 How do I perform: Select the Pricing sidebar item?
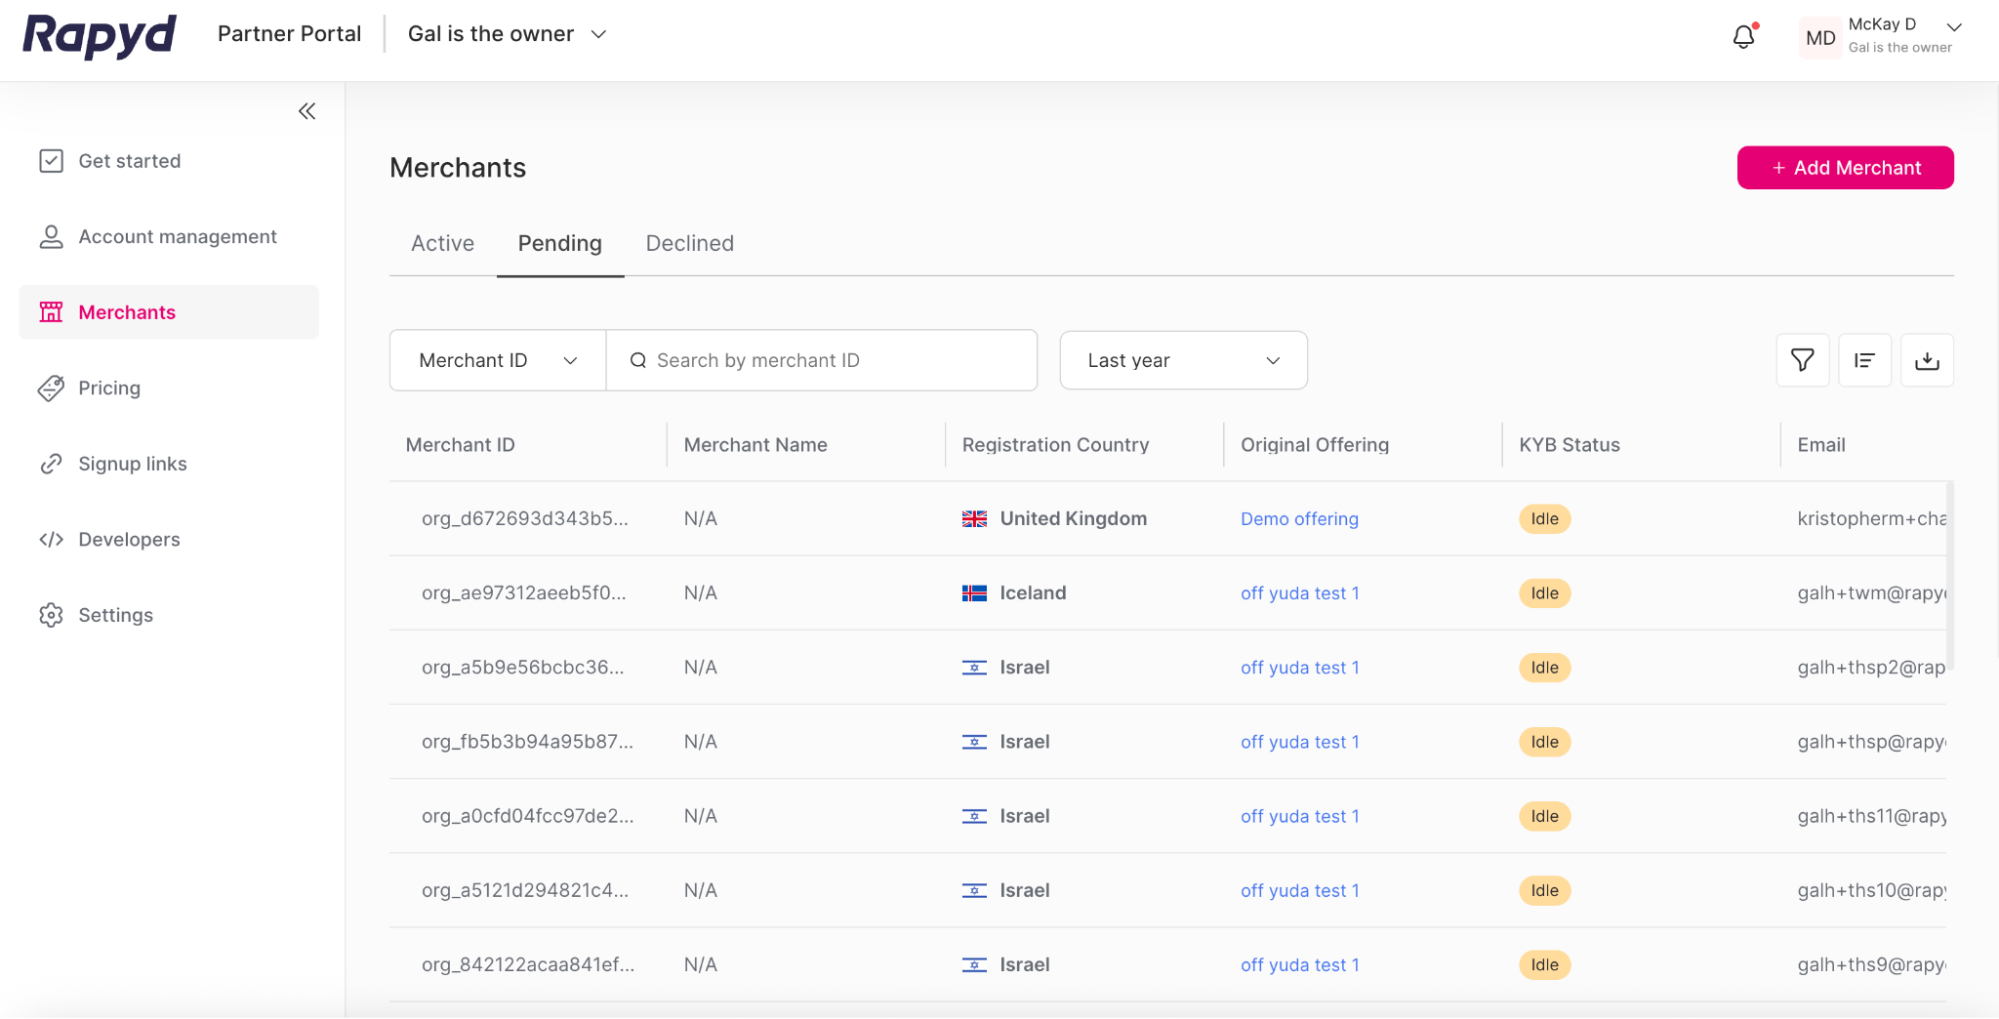(x=109, y=388)
